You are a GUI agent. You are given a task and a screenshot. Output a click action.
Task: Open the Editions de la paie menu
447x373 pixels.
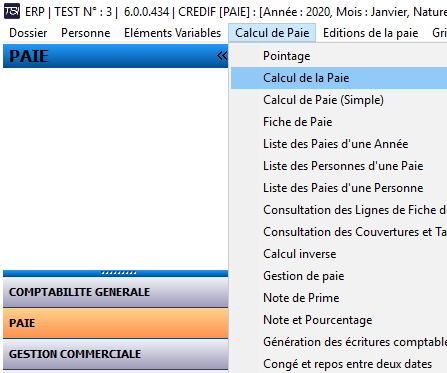tap(370, 33)
